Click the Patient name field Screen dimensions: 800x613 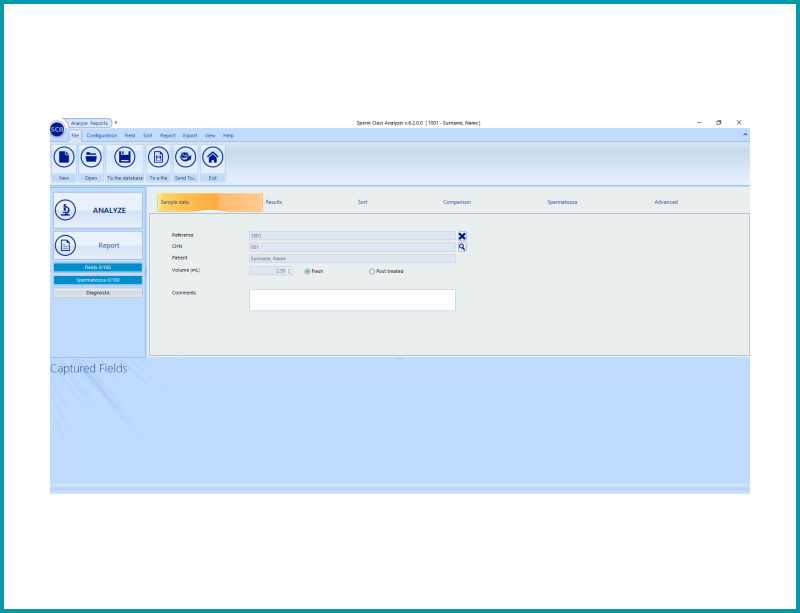(352, 259)
